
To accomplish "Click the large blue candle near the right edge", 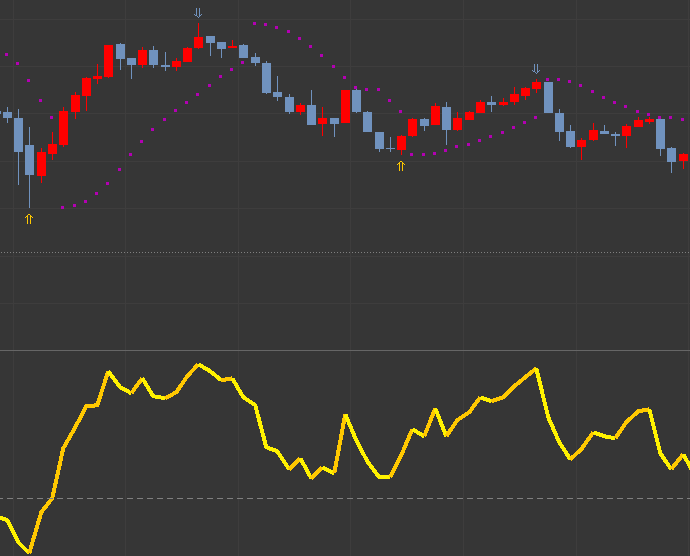I will pyautogui.click(x=660, y=134).
